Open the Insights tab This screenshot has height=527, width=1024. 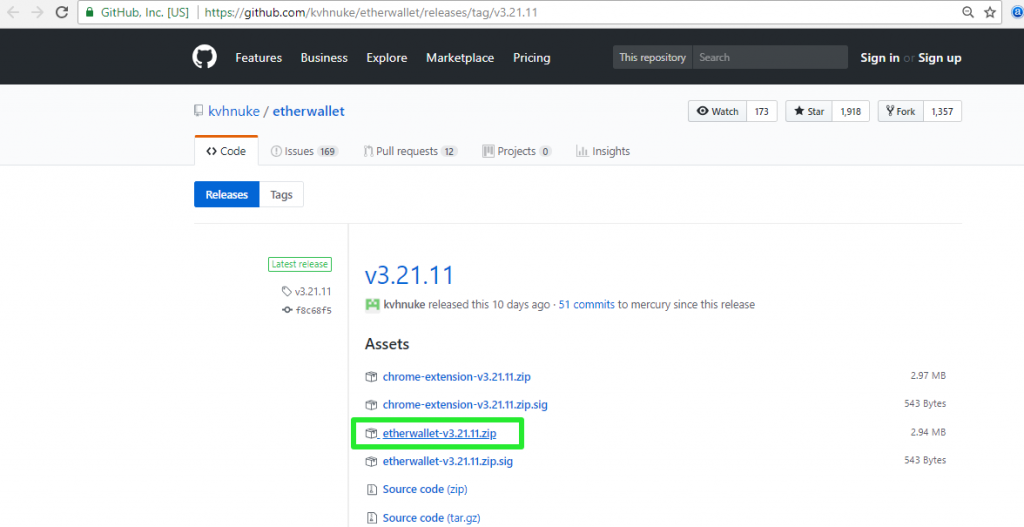(603, 151)
